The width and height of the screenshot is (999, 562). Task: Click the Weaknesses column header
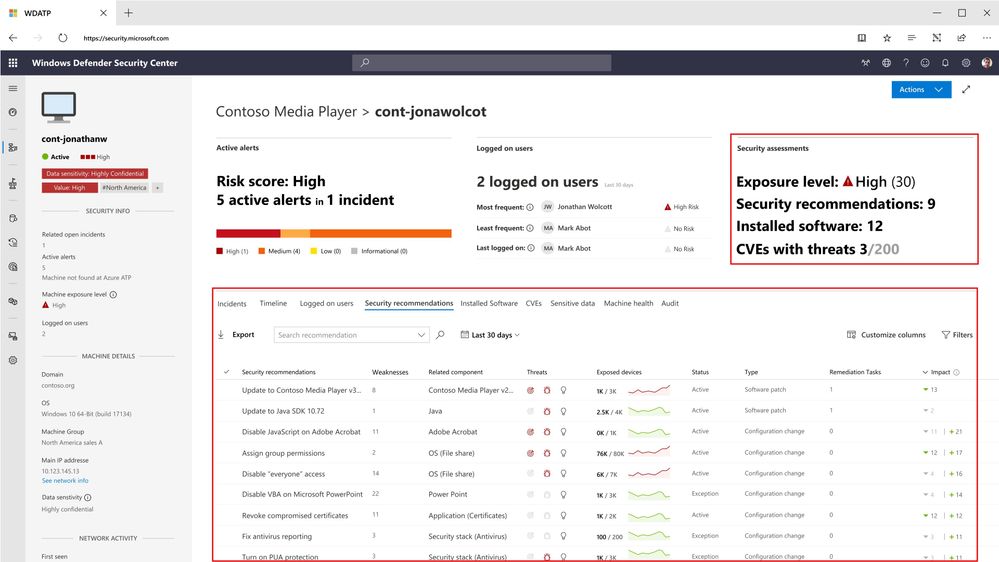(x=390, y=372)
